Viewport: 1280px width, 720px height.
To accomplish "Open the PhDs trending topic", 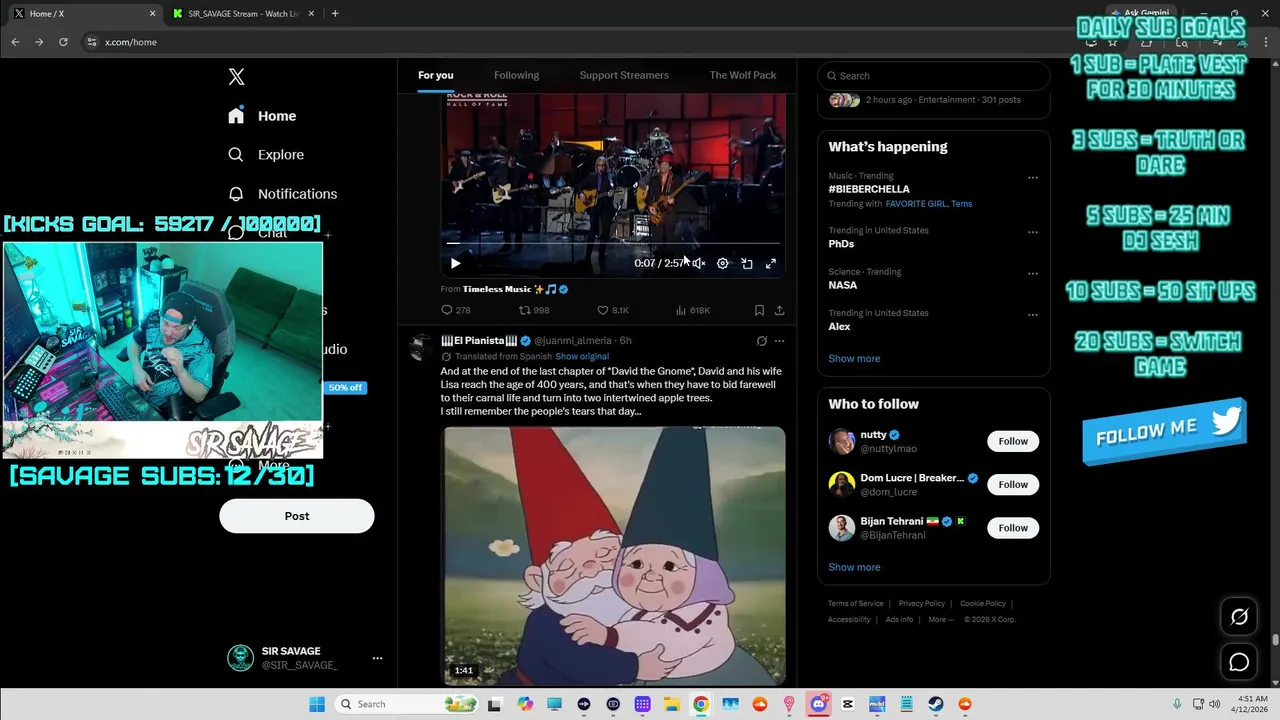I will [841, 244].
